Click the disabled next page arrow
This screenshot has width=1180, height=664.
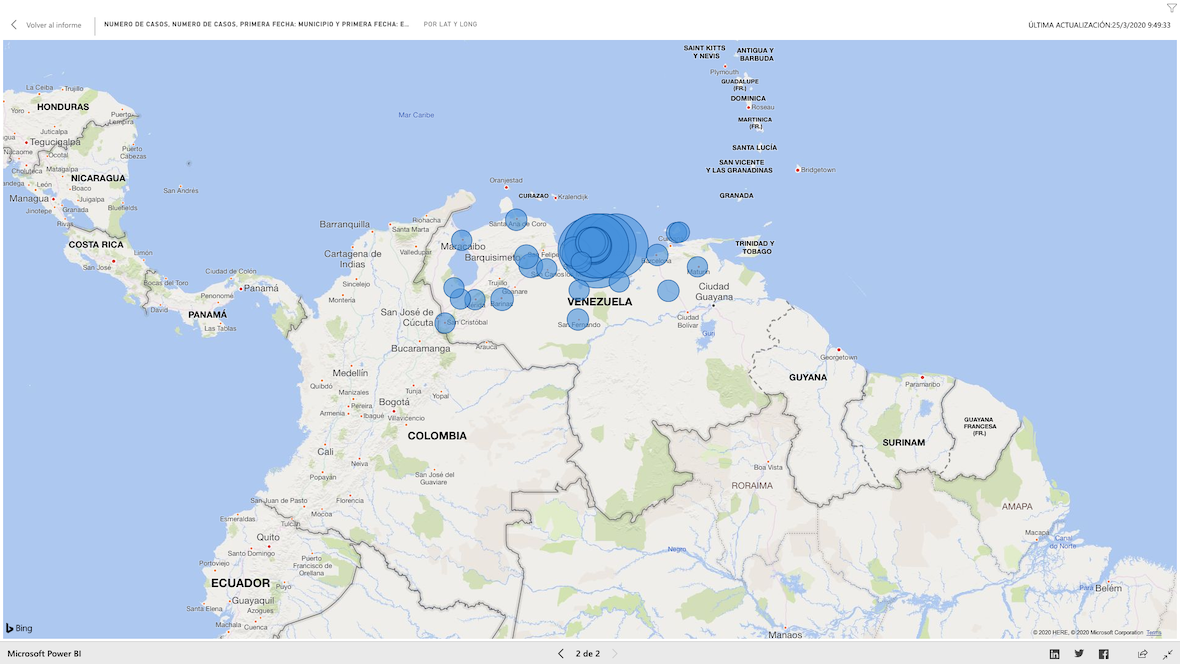coord(614,654)
